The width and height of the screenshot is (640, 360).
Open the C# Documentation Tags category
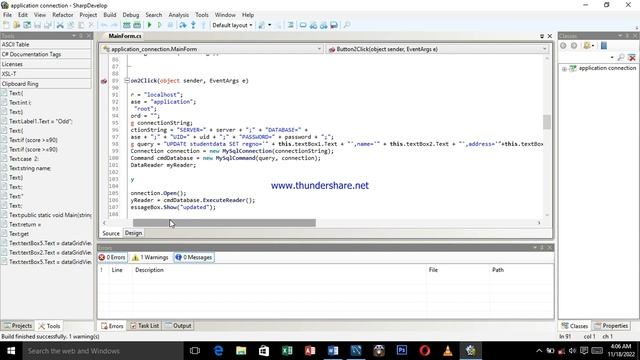coord(46,54)
